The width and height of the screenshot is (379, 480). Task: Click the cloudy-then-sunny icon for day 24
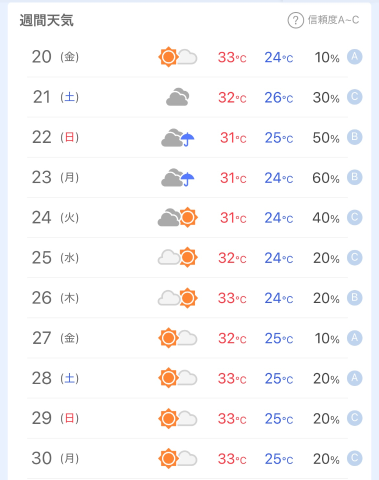click(178, 217)
